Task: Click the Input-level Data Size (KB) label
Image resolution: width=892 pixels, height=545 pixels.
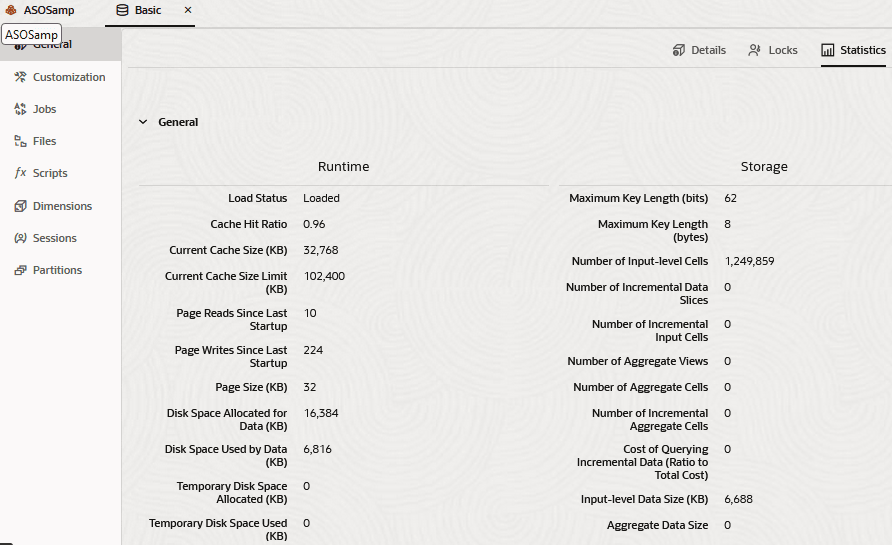Action: click(645, 499)
